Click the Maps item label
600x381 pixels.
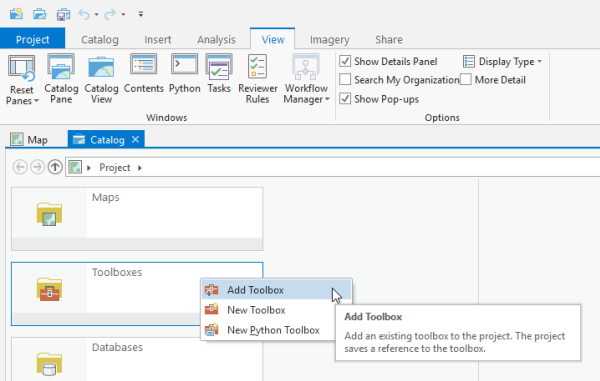106,197
